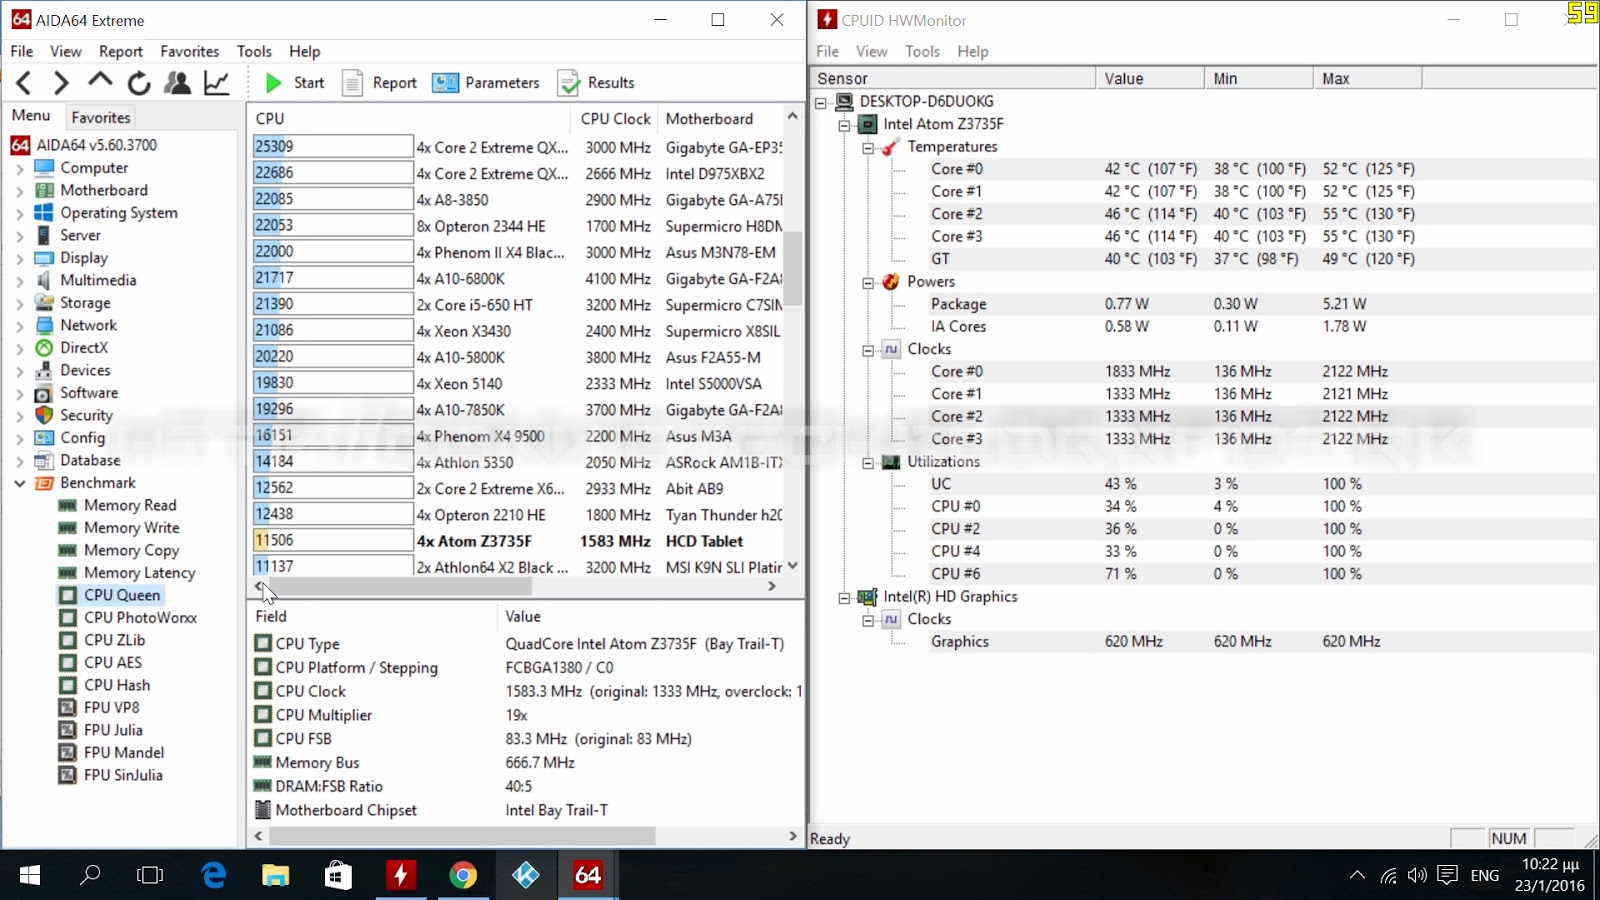Collapse the Benchmark tree node
Screen dimensions: 1600x900
click(x=19, y=483)
